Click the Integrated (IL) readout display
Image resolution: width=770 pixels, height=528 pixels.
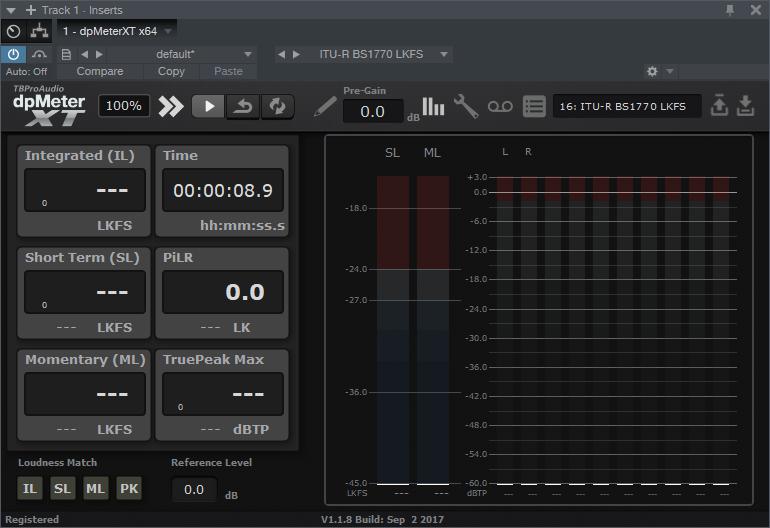pos(85,190)
